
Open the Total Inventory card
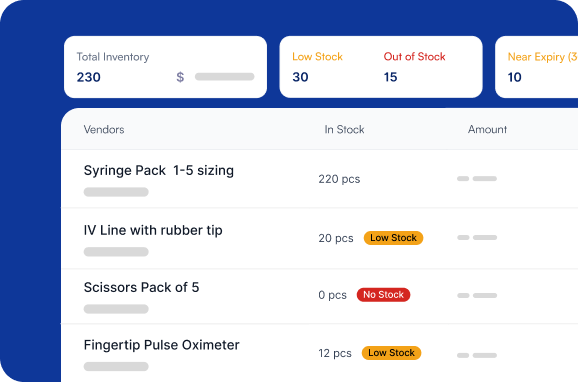[165, 67]
